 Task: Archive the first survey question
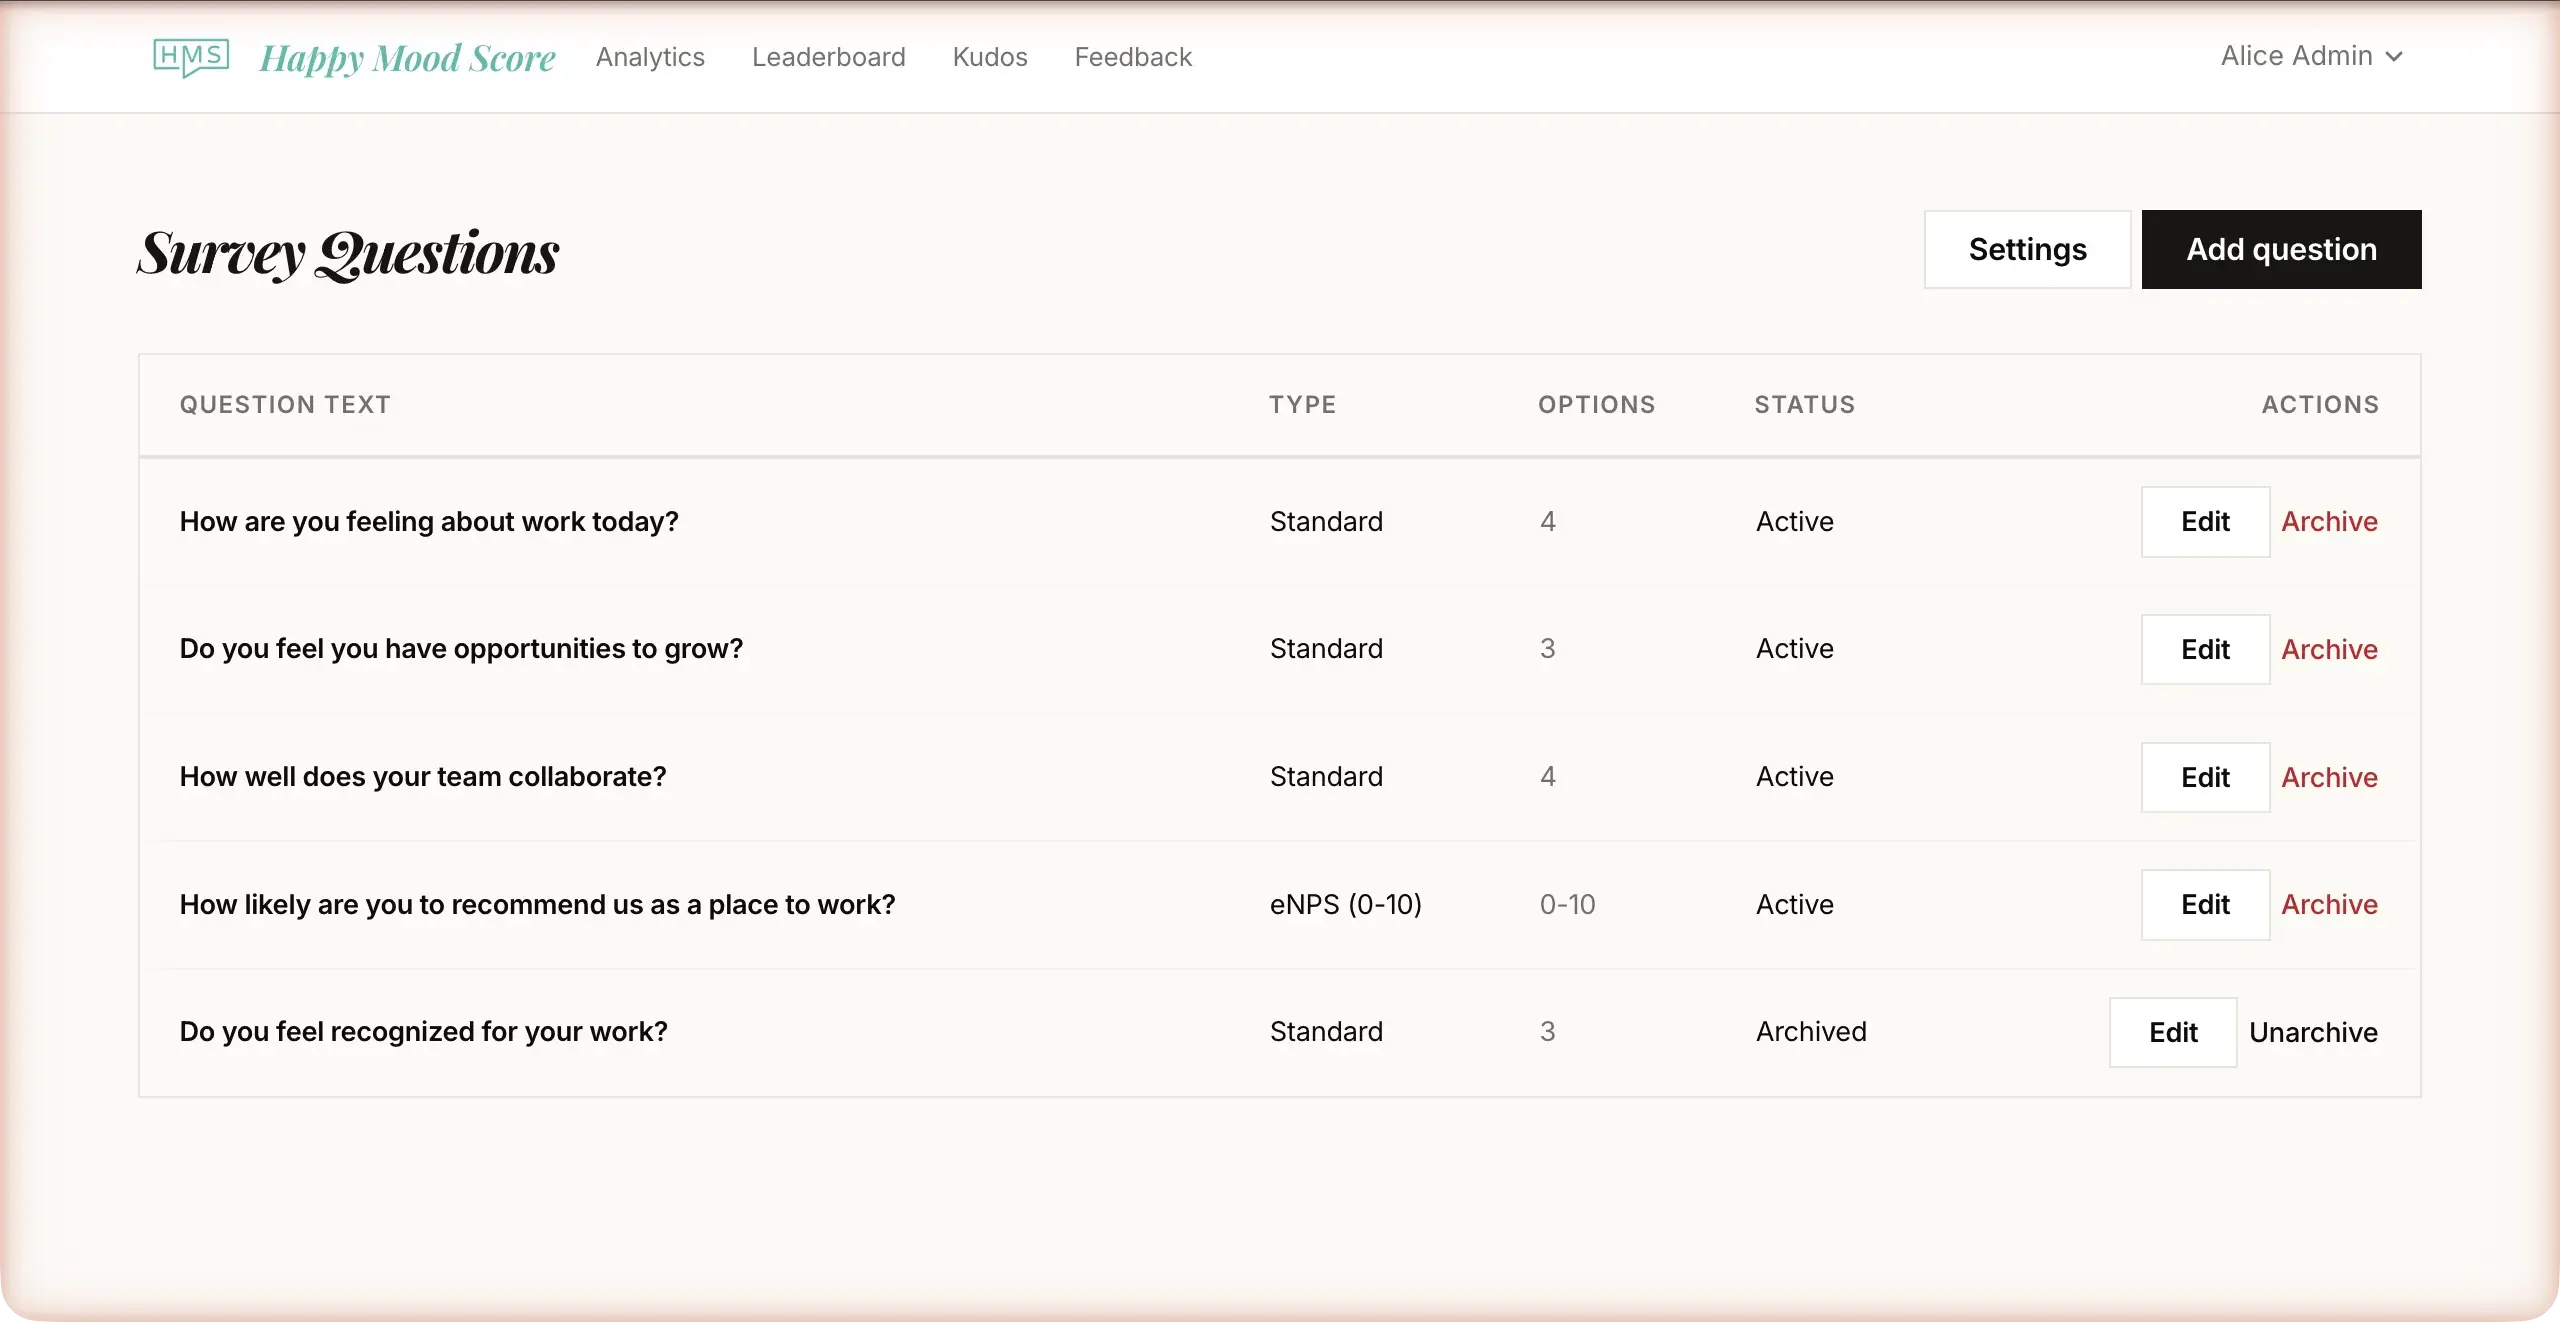coord(2330,521)
